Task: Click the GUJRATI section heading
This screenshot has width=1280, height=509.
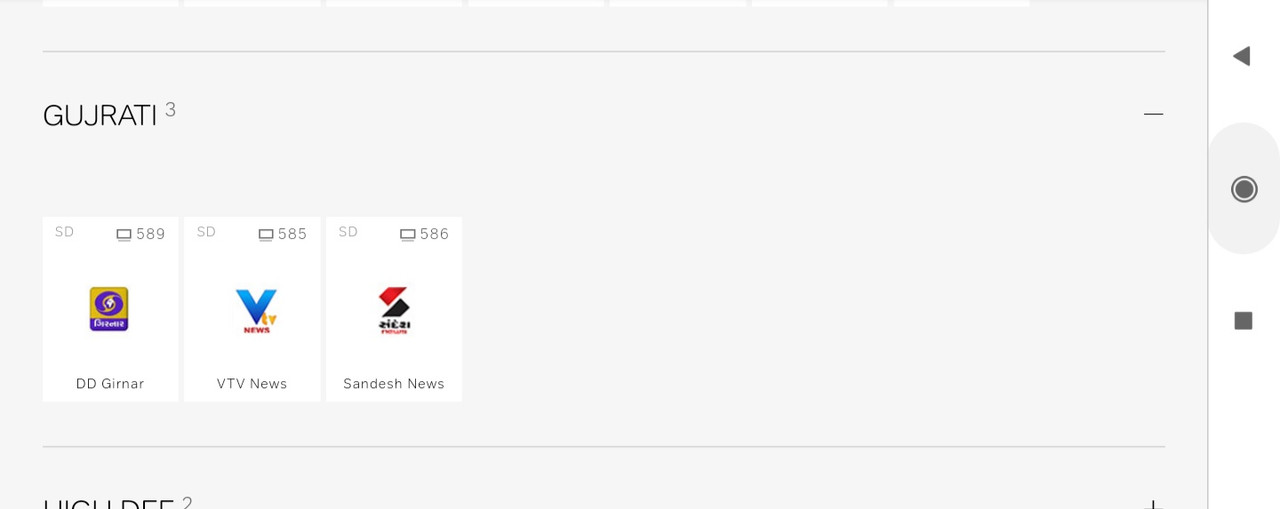Action: point(100,116)
